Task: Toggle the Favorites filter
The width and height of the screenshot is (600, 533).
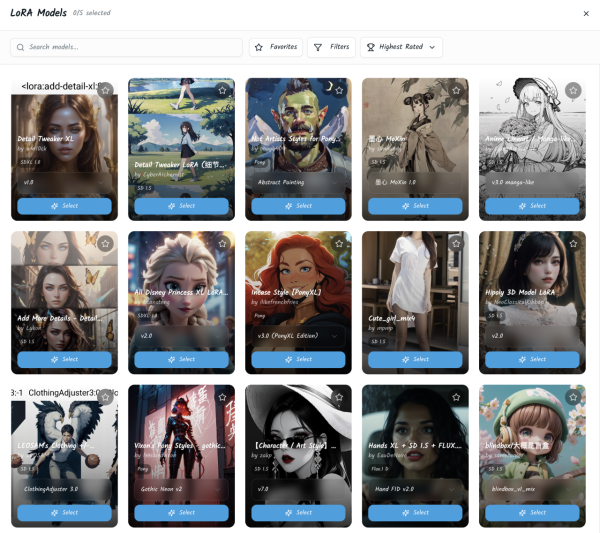Action: click(x=275, y=47)
